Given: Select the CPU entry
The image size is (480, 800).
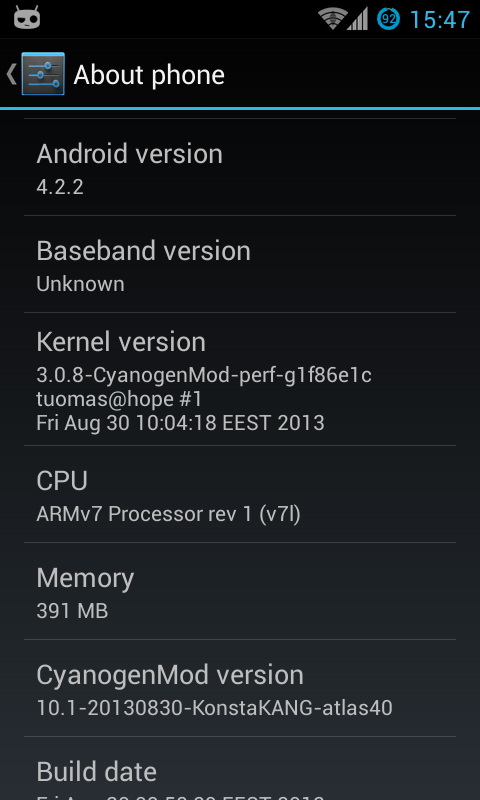Looking at the screenshot, I should pyautogui.click(x=240, y=494).
